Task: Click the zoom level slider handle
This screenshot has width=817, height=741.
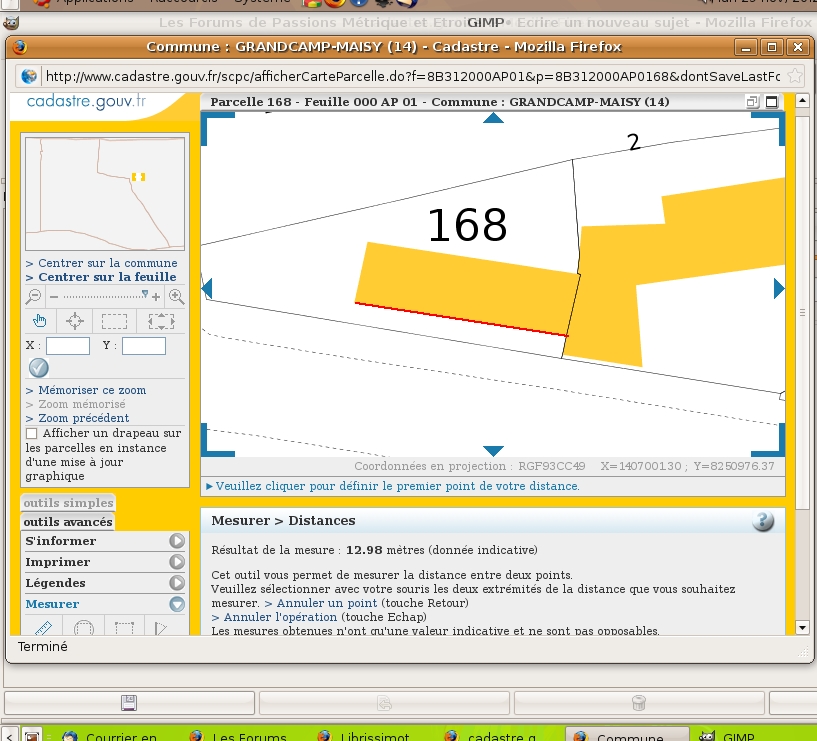Action: pos(145,294)
